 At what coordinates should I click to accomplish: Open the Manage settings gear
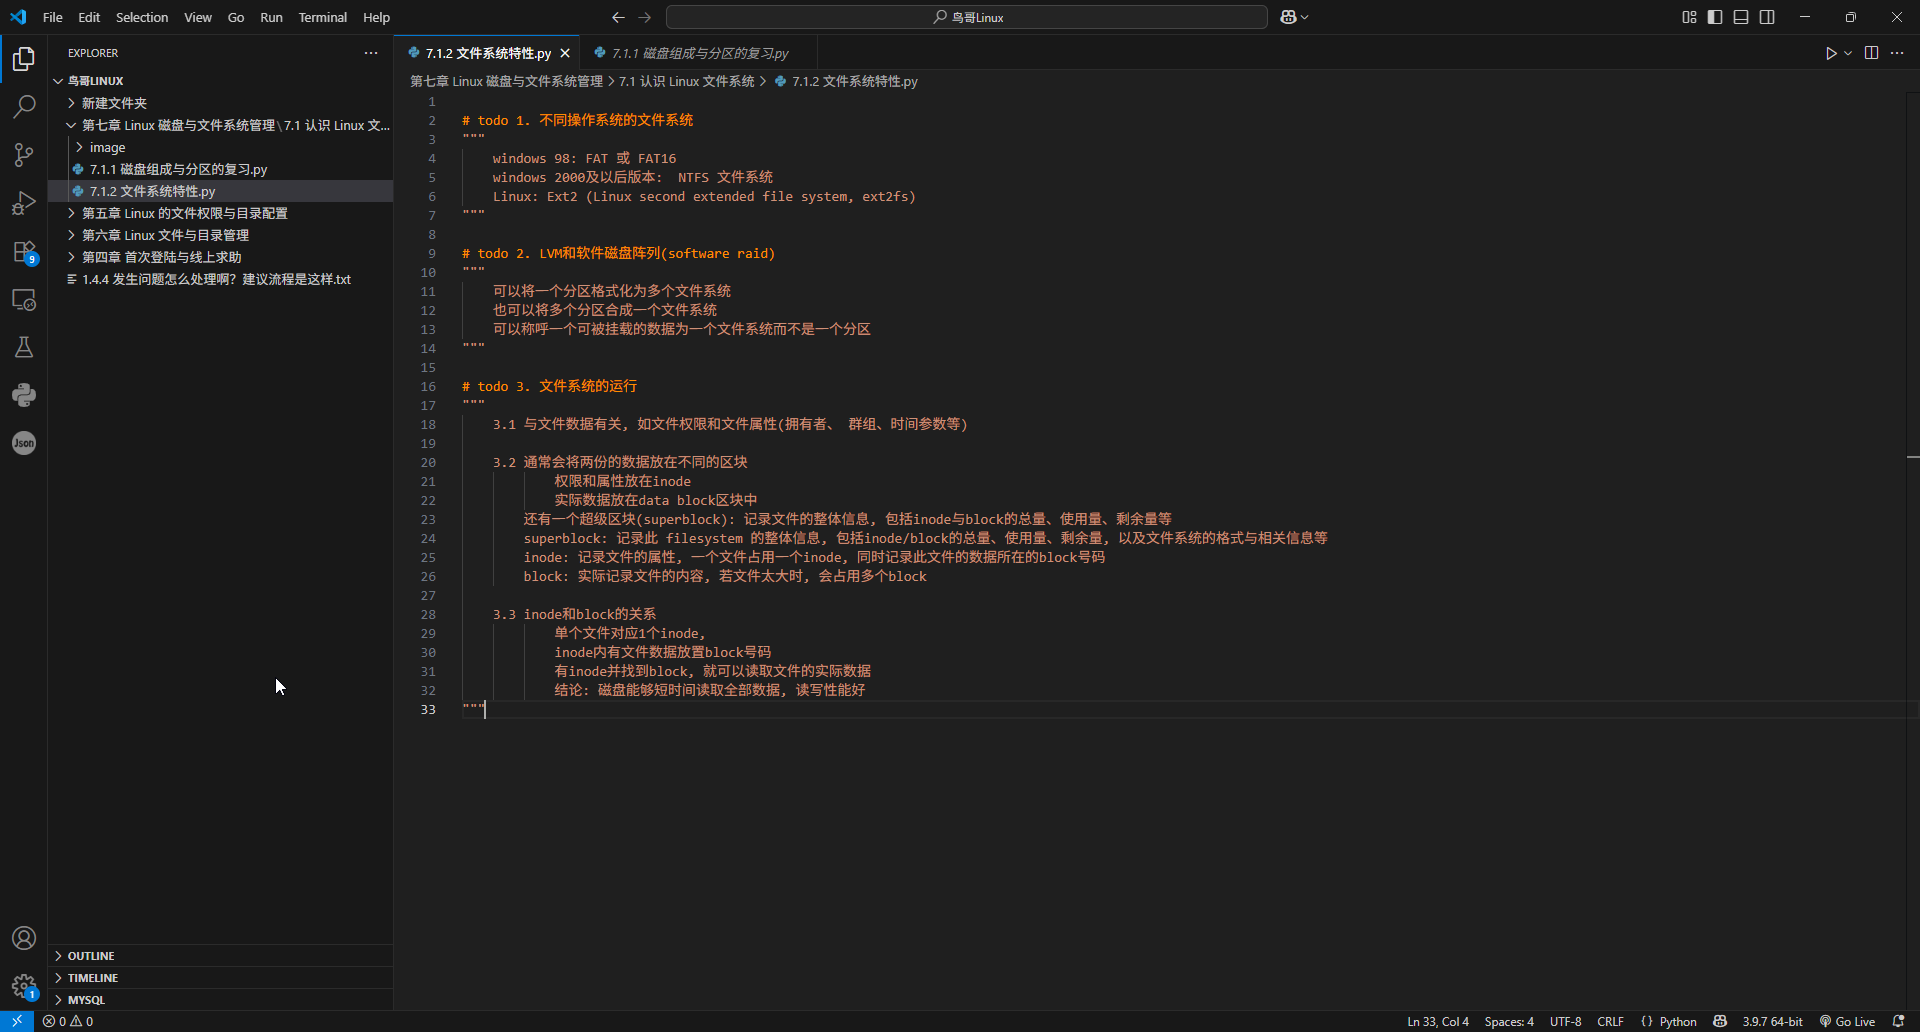click(x=24, y=986)
